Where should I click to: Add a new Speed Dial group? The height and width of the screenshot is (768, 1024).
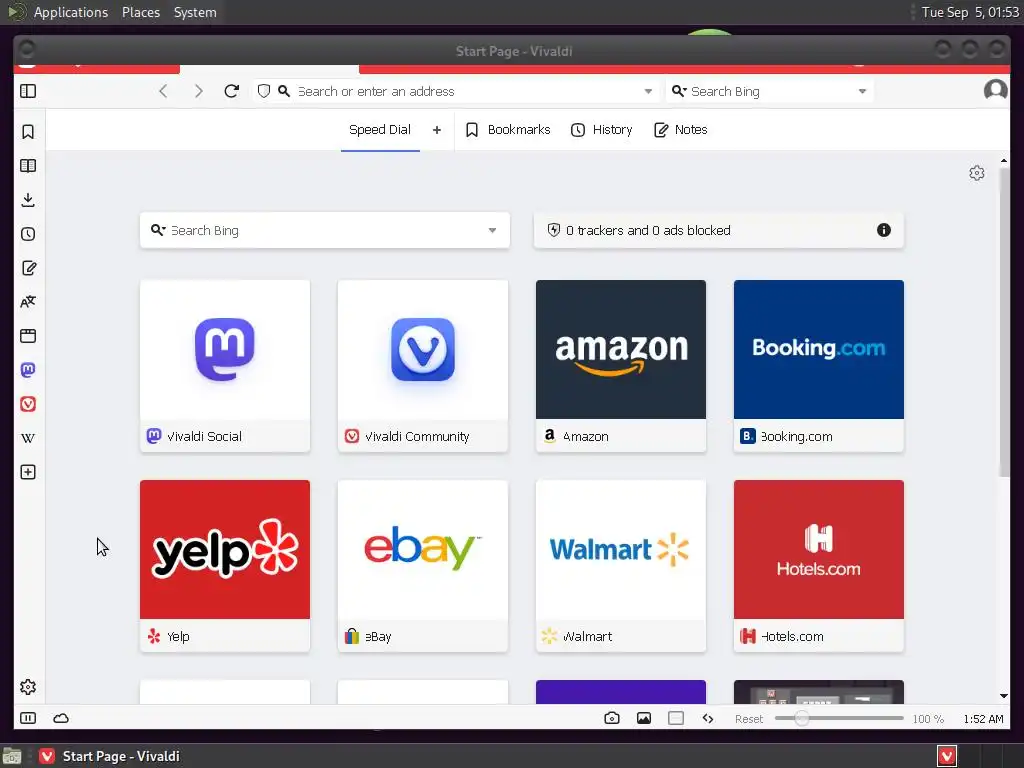coord(437,130)
